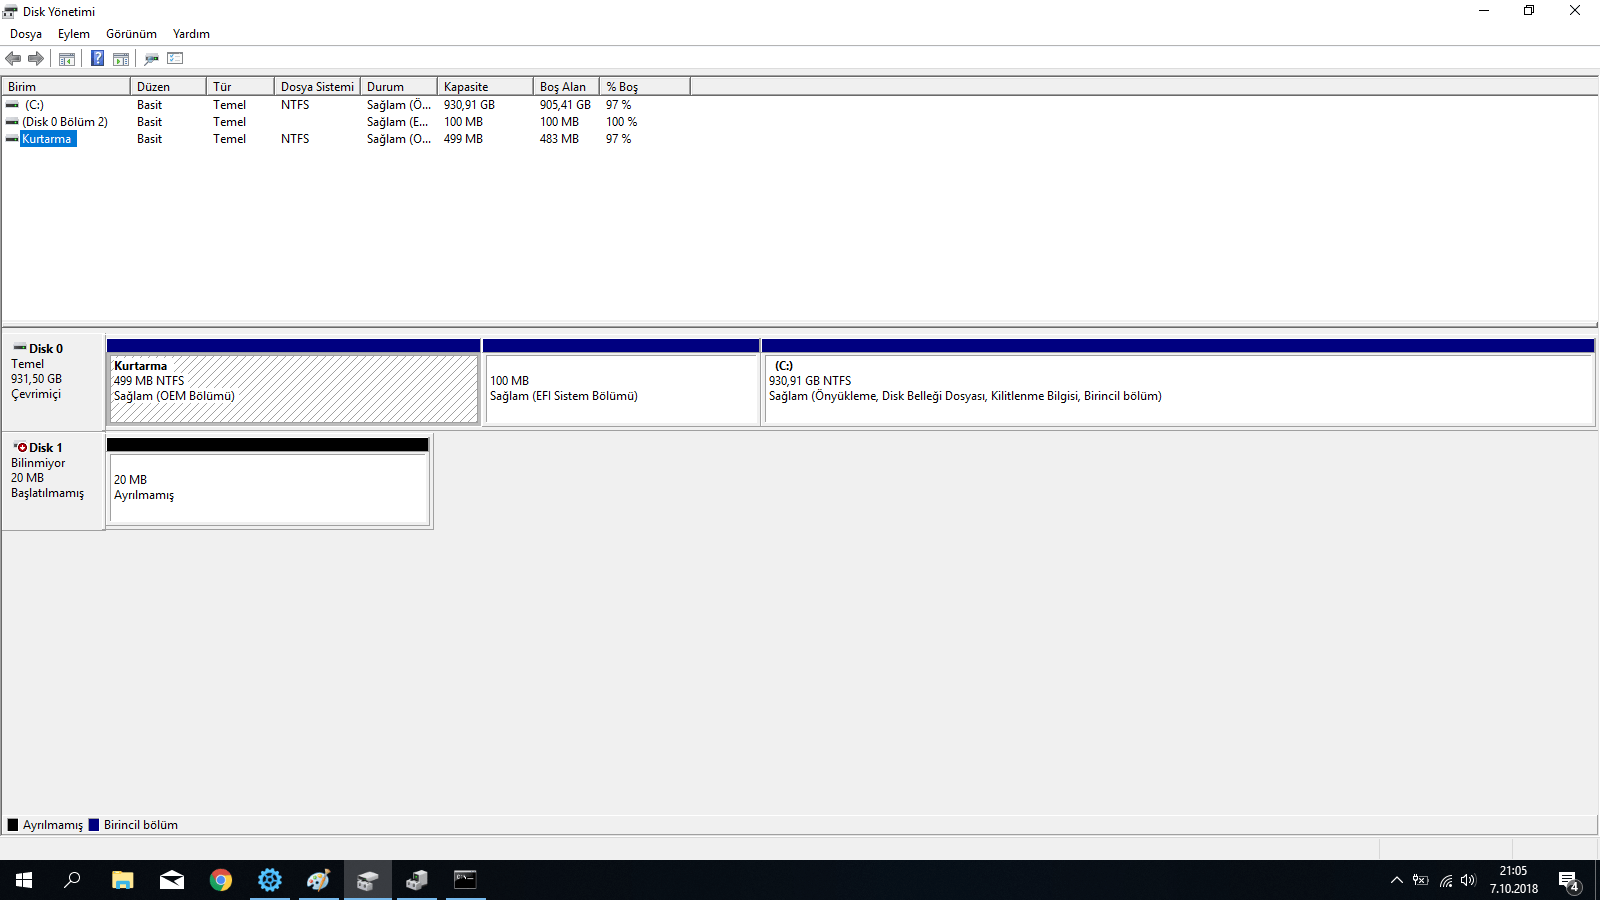Open Google Chrome from the taskbar
Screen dimensions: 1600x900
(x=221, y=880)
